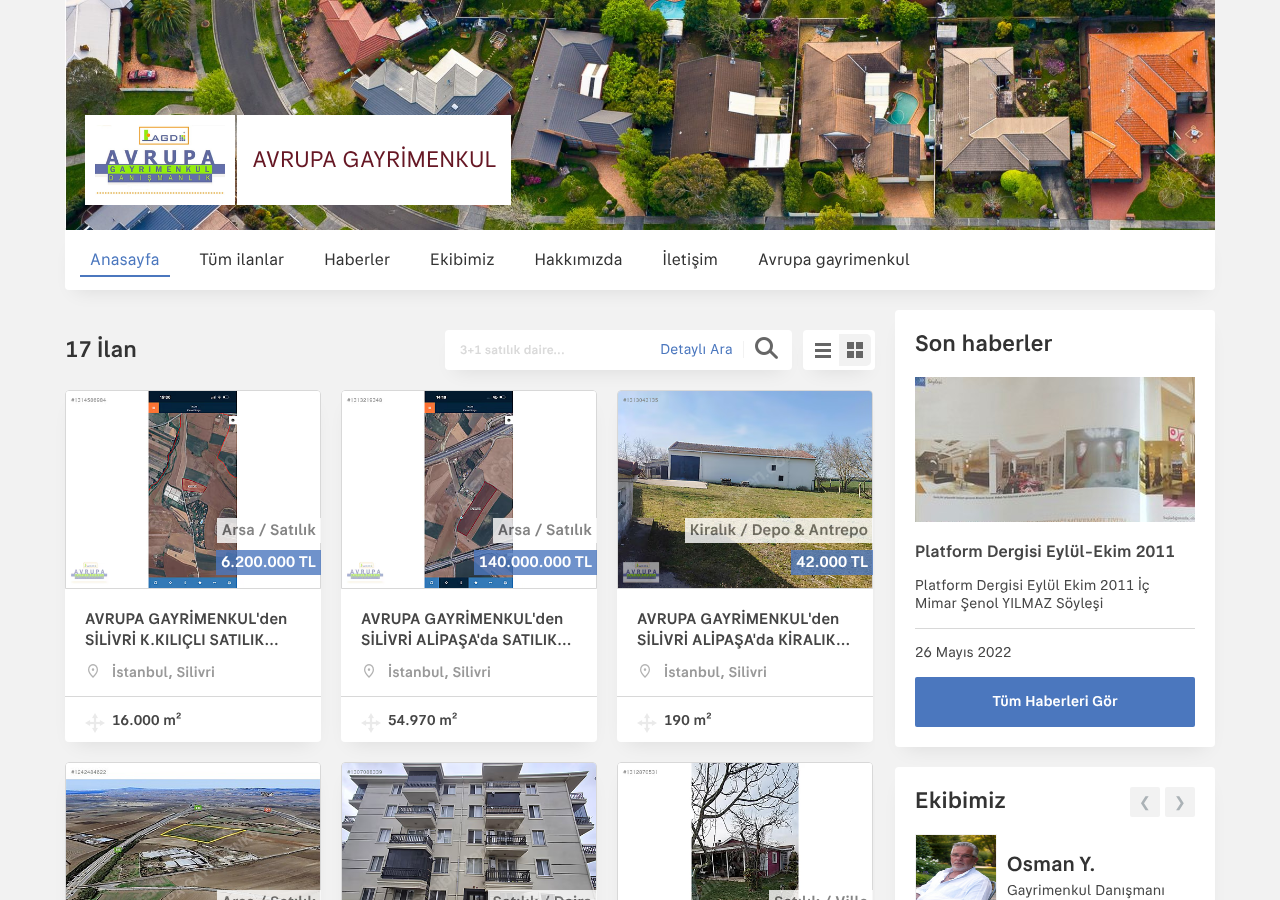Click Platform Dergisi Eylül-Ekim 2011 headline
Viewport: 1280px width, 900px height.
point(1045,552)
